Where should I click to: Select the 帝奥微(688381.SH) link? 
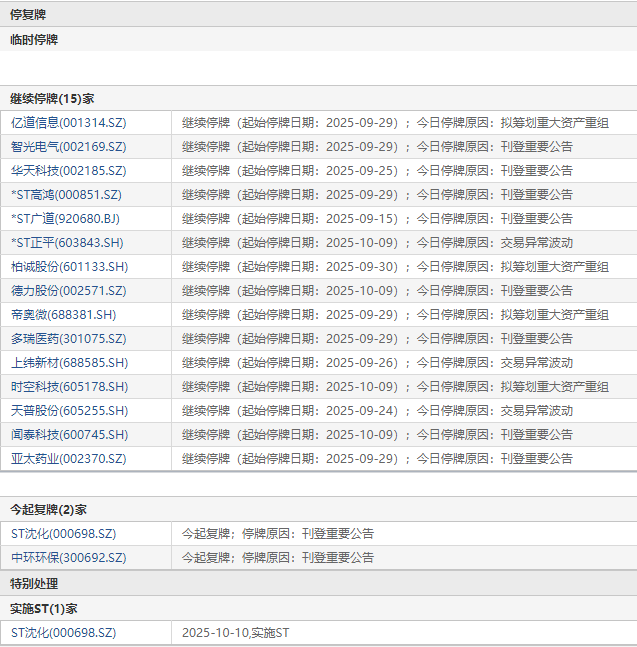pos(64,314)
